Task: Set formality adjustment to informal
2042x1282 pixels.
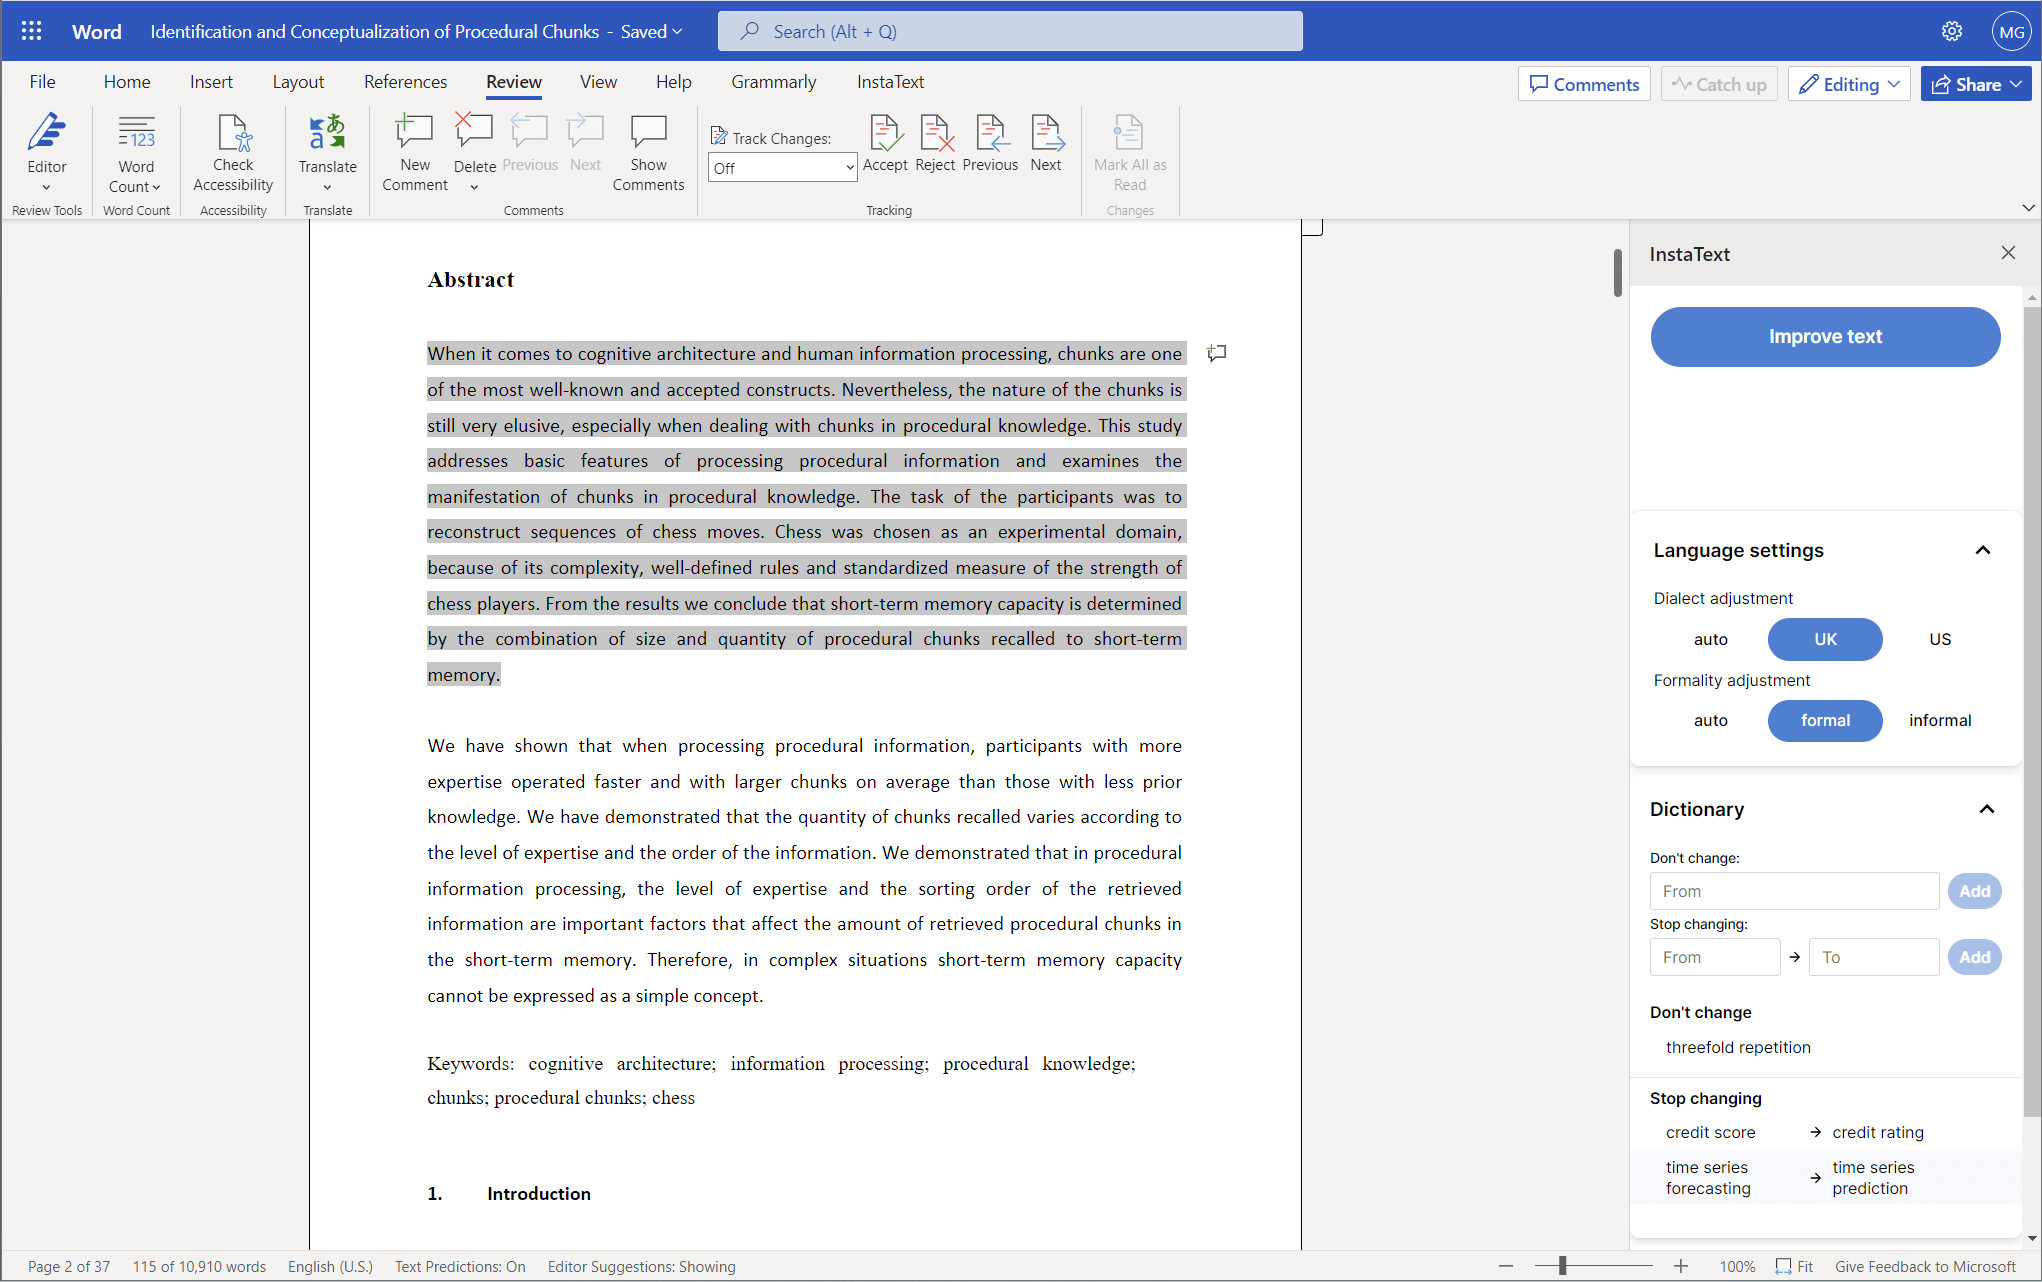Action: [1939, 720]
